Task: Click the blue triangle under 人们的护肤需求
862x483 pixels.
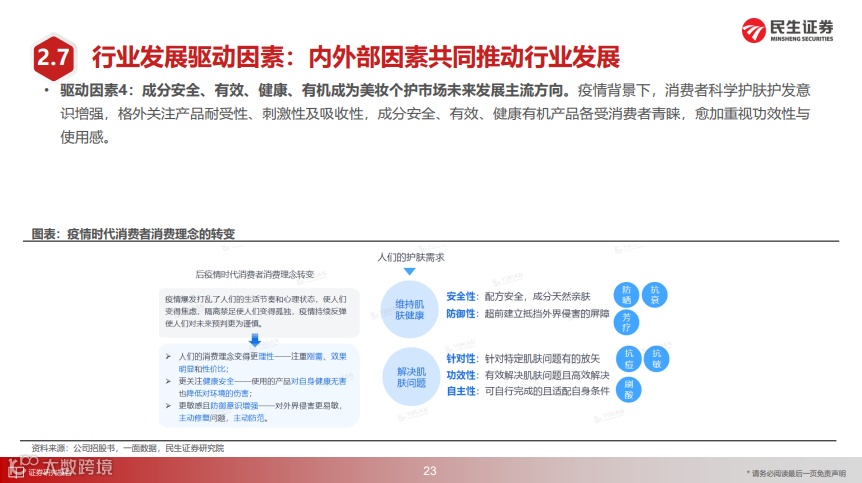Action: 410,271
